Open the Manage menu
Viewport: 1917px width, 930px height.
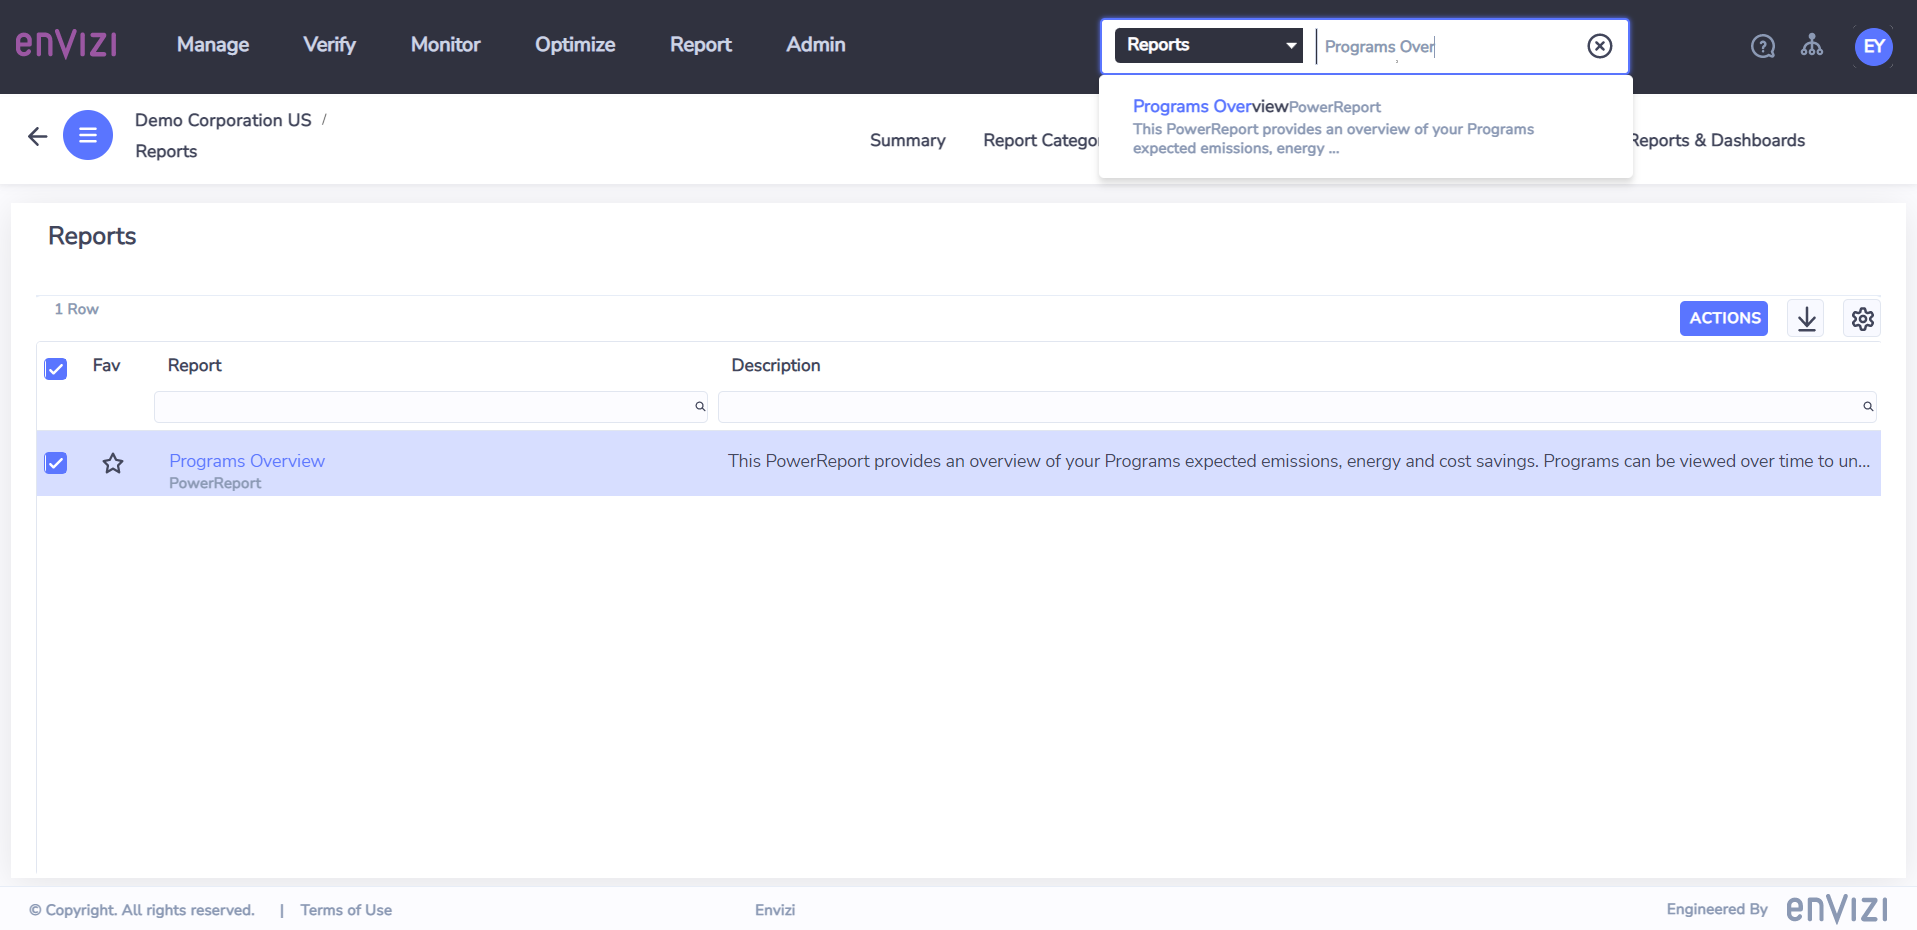pos(213,45)
